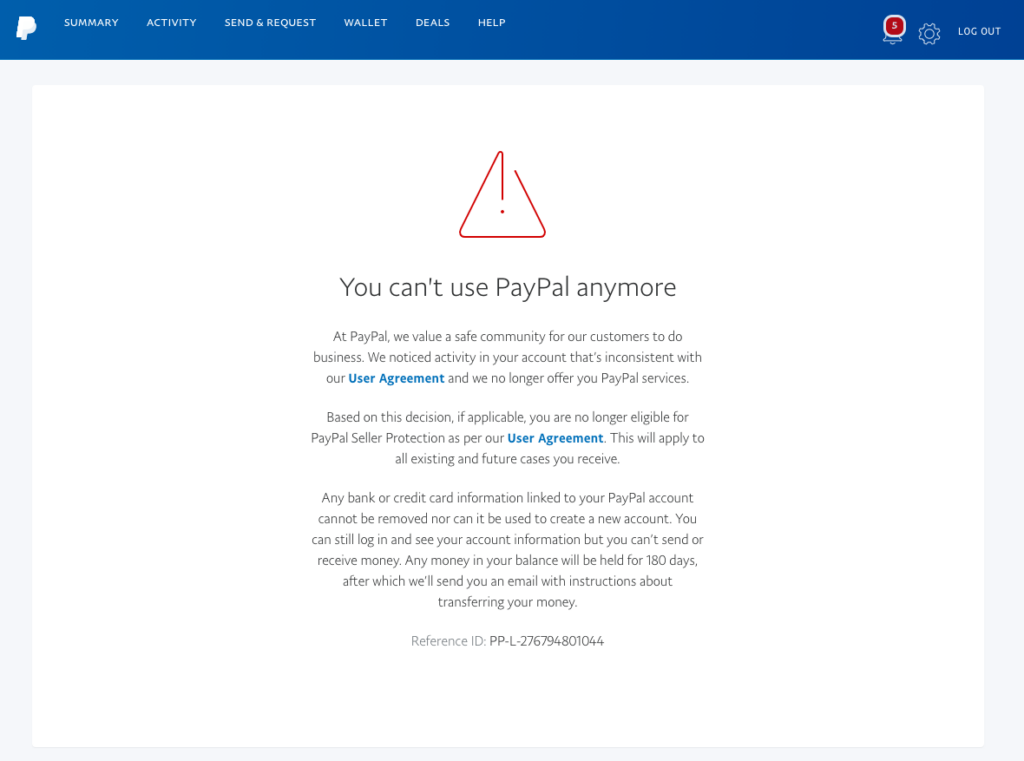Image resolution: width=1024 pixels, height=761 pixels.
Task: Click the red notification count badge
Action: [x=894, y=26]
